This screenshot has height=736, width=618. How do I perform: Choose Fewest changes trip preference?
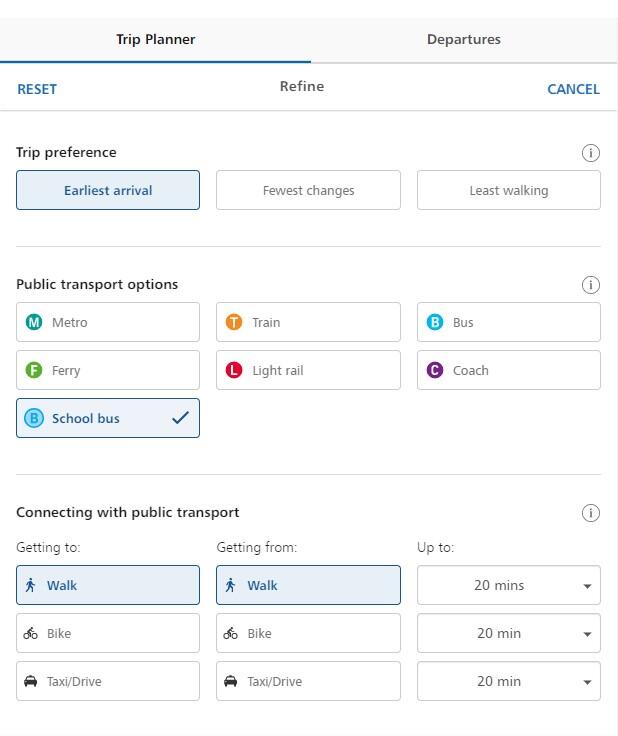(308, 191)
